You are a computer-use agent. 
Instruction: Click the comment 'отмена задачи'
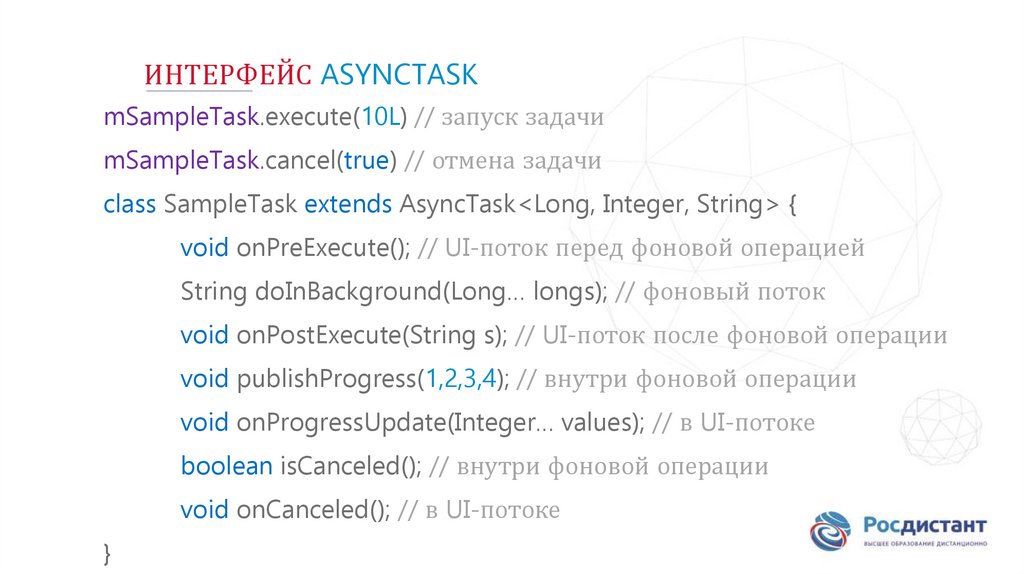tap(520, 161)
